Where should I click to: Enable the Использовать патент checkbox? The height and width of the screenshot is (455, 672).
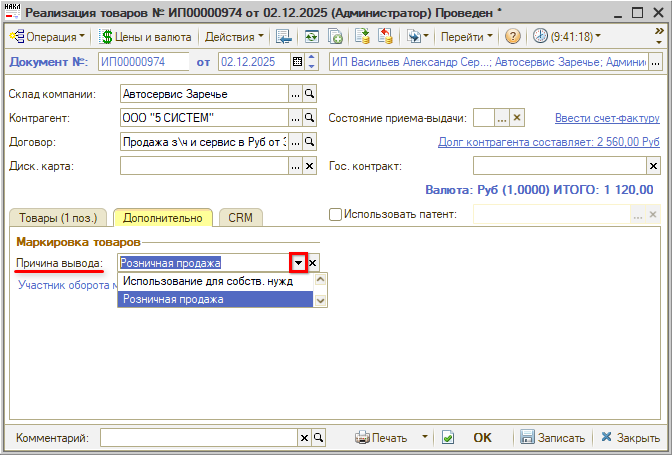[335, 214]
